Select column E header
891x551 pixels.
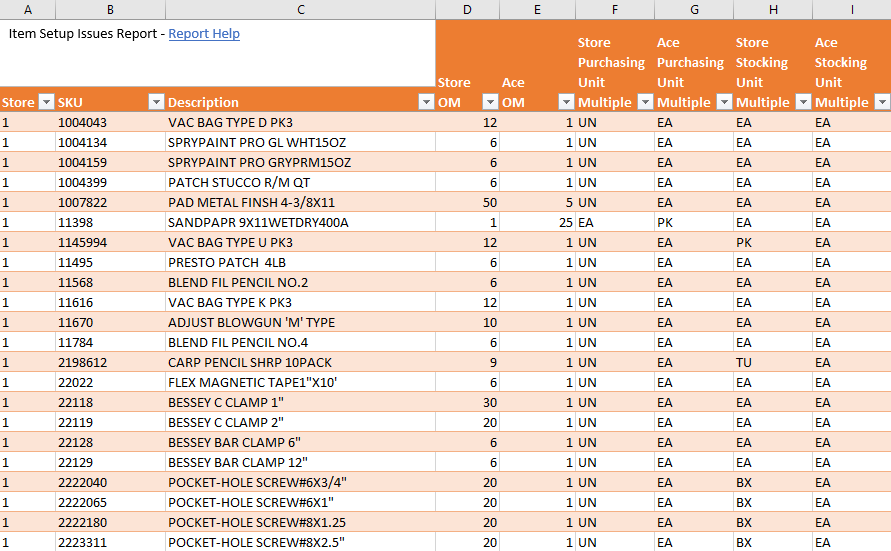point(537,9)
